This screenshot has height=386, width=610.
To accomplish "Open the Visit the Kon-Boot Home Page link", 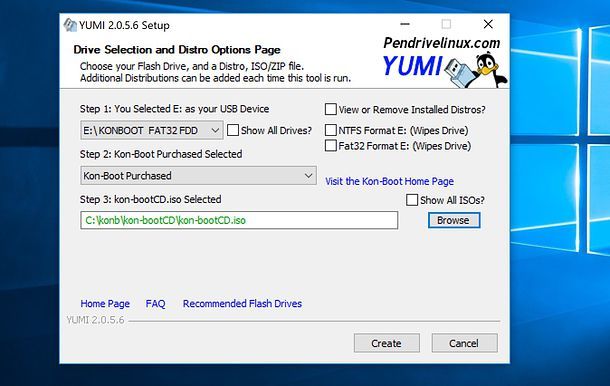I will [389, 181].
